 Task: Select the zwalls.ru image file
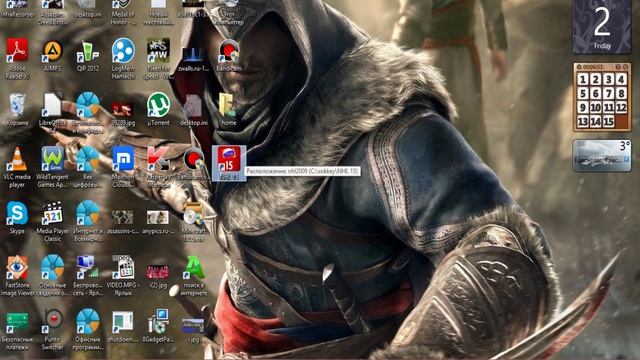[193, 55]
